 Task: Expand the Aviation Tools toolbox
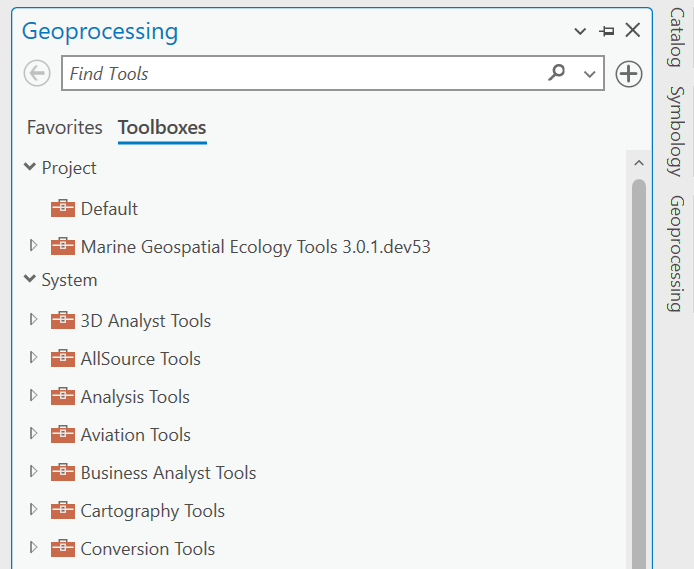(33, 434)
